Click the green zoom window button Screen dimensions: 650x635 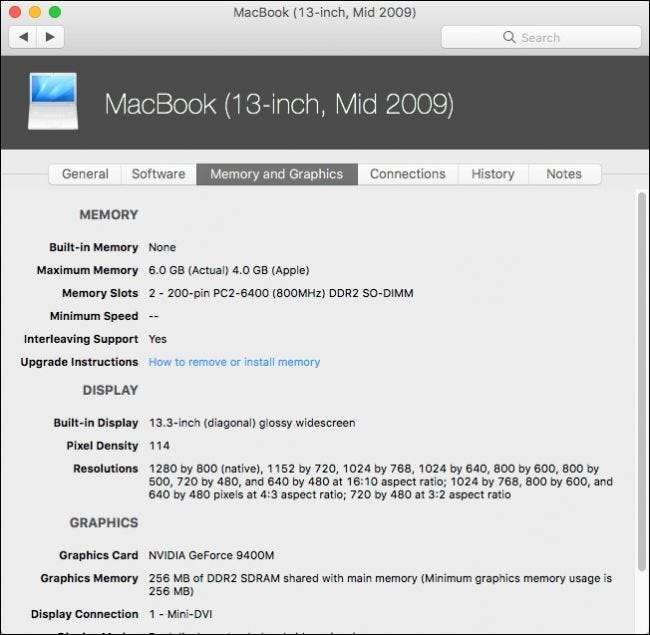coord(55,12)
